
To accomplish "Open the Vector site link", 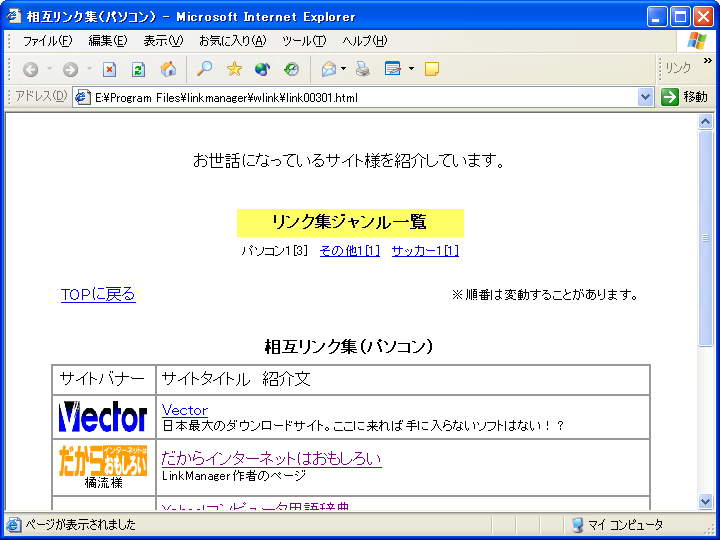I will 185,410.
